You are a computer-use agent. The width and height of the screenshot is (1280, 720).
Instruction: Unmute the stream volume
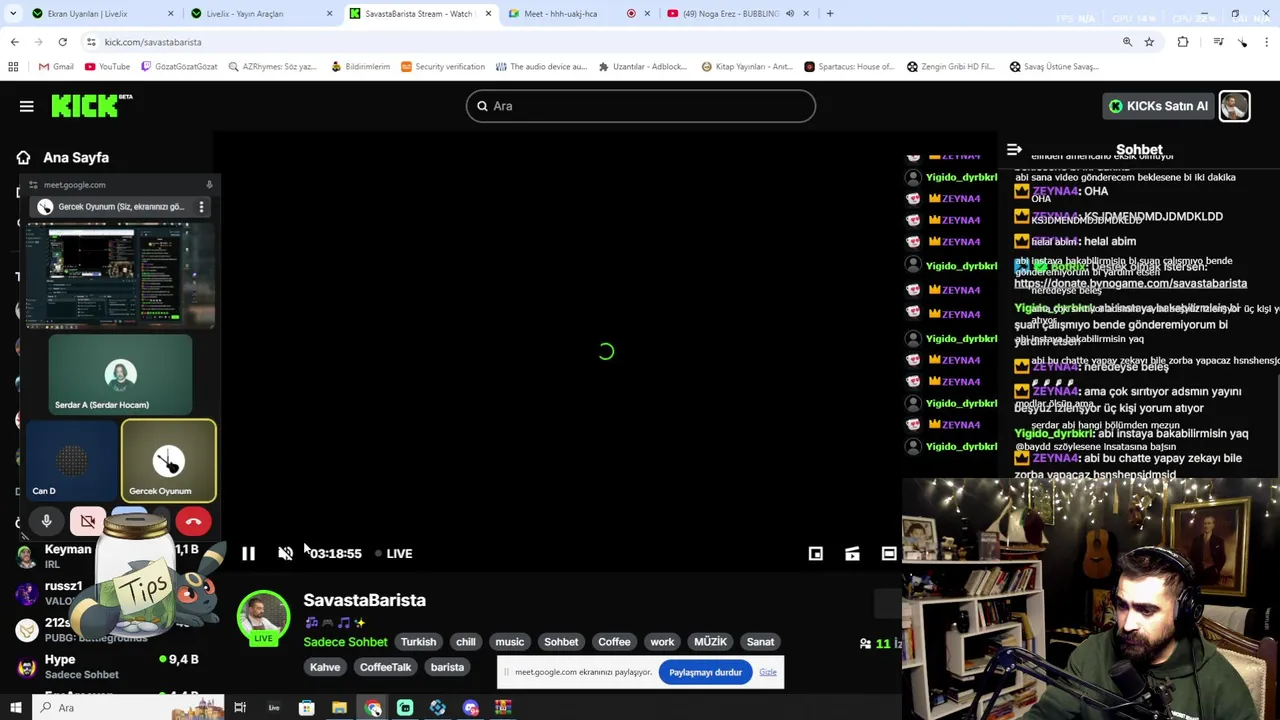point(285,553)
